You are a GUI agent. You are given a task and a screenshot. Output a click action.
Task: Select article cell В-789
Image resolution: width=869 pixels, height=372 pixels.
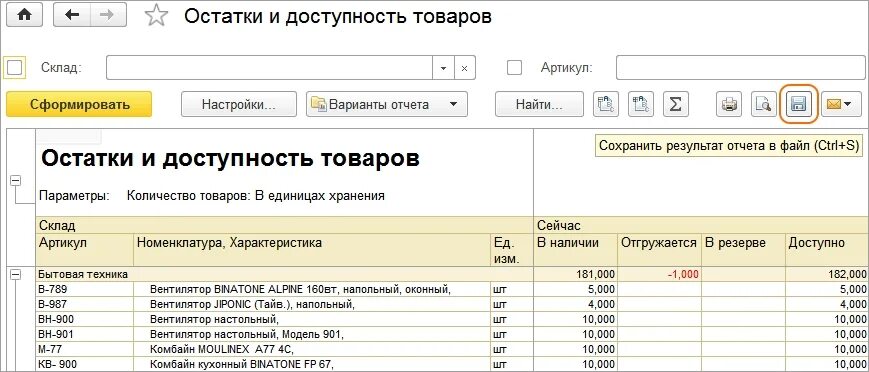[85, 289]
